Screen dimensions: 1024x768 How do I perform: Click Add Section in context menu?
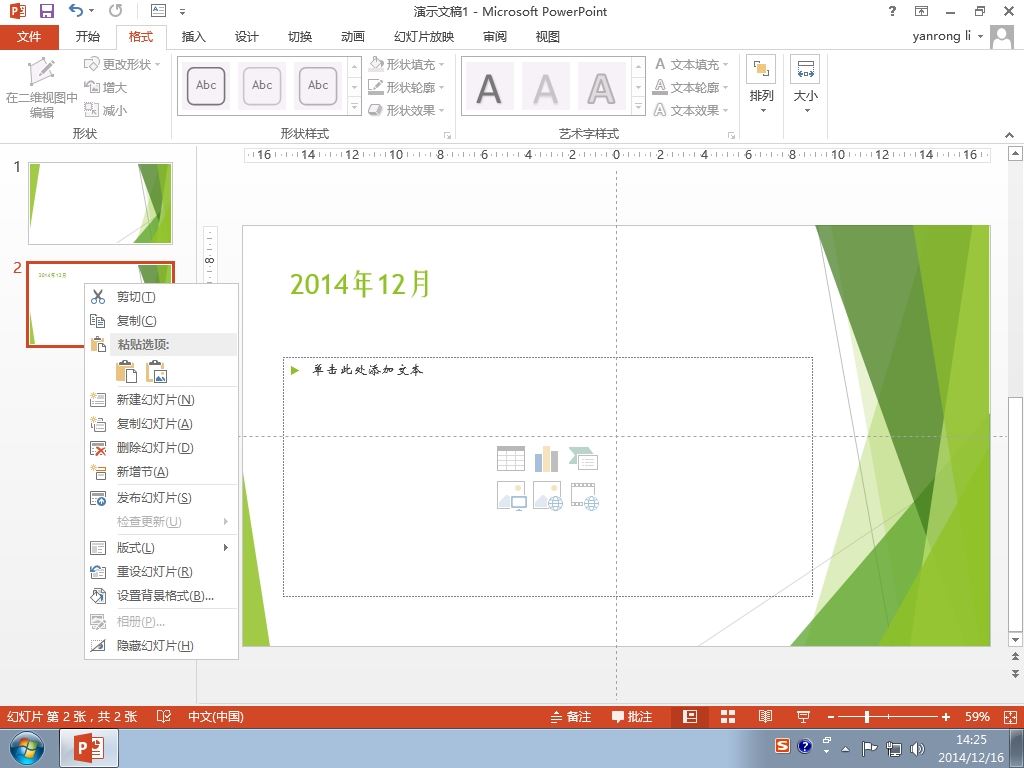click(x=161, y=472)
